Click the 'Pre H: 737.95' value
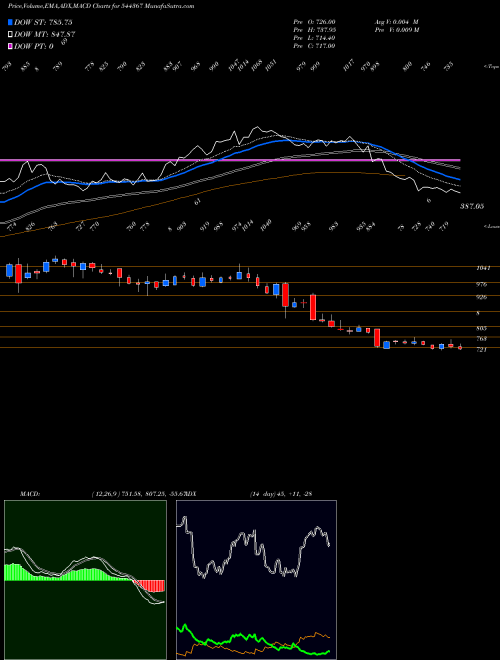 [x=314, y=30]
